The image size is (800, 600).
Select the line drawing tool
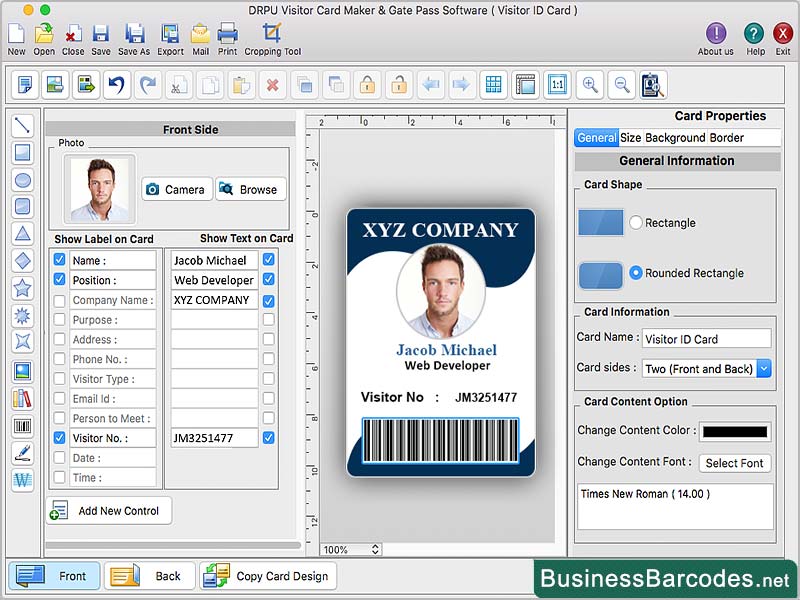[x=22, y=126]
